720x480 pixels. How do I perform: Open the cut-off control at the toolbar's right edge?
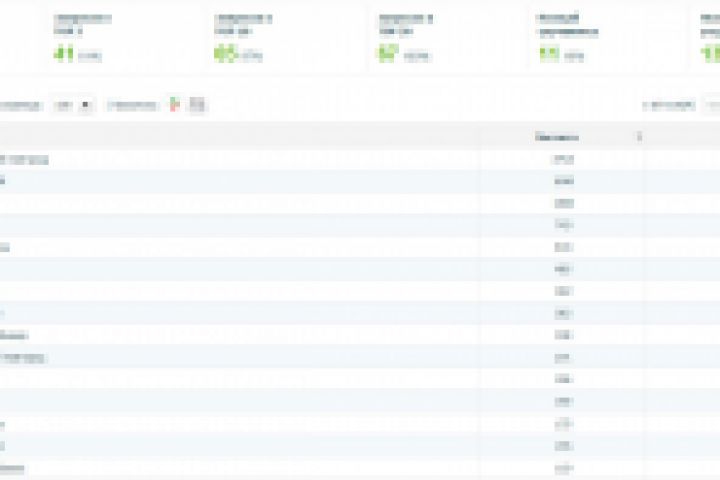(712, 106)
